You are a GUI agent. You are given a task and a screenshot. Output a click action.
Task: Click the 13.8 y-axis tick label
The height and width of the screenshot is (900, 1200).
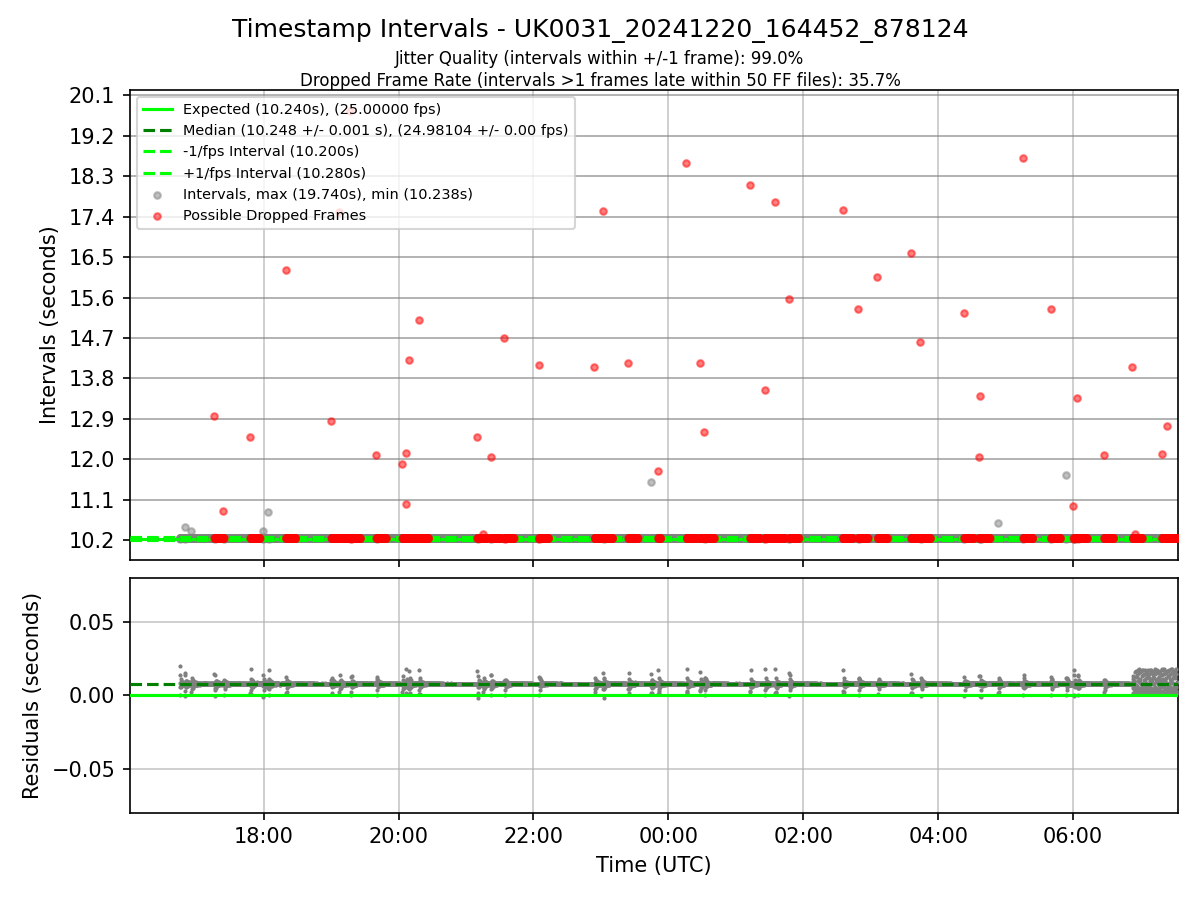91,378
